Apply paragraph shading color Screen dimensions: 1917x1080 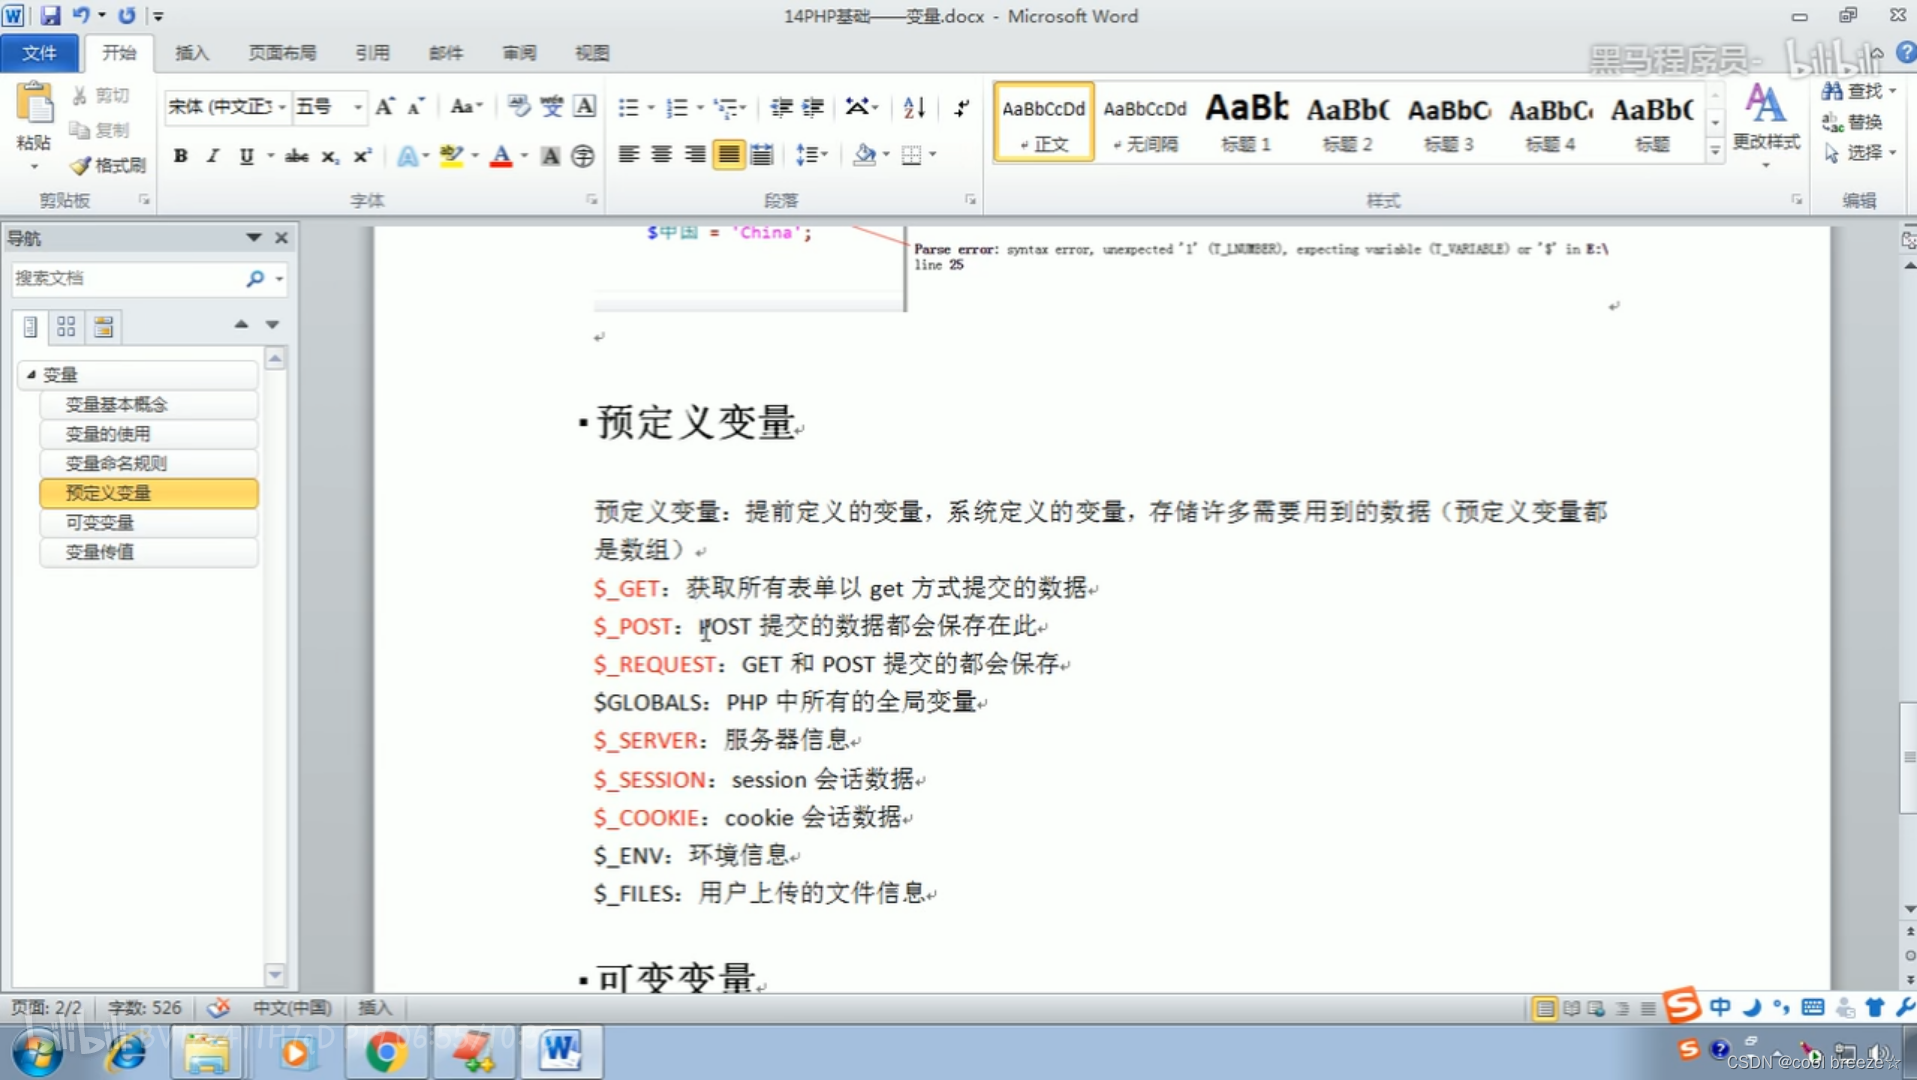click(x=865, y=154)
